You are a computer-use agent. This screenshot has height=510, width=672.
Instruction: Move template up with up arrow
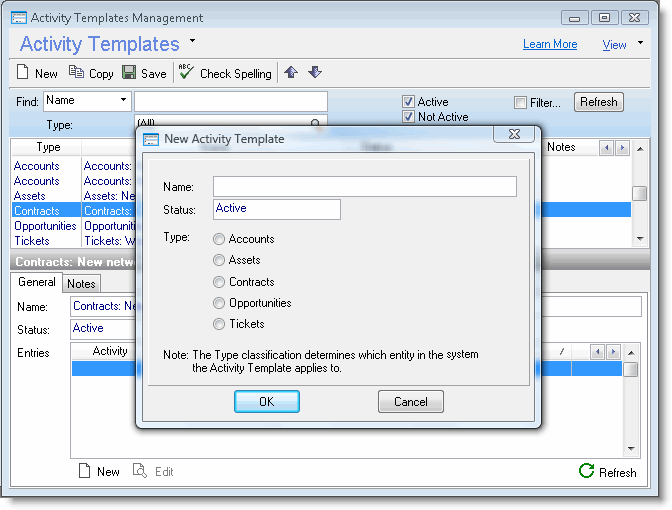(x=291, y=72)
